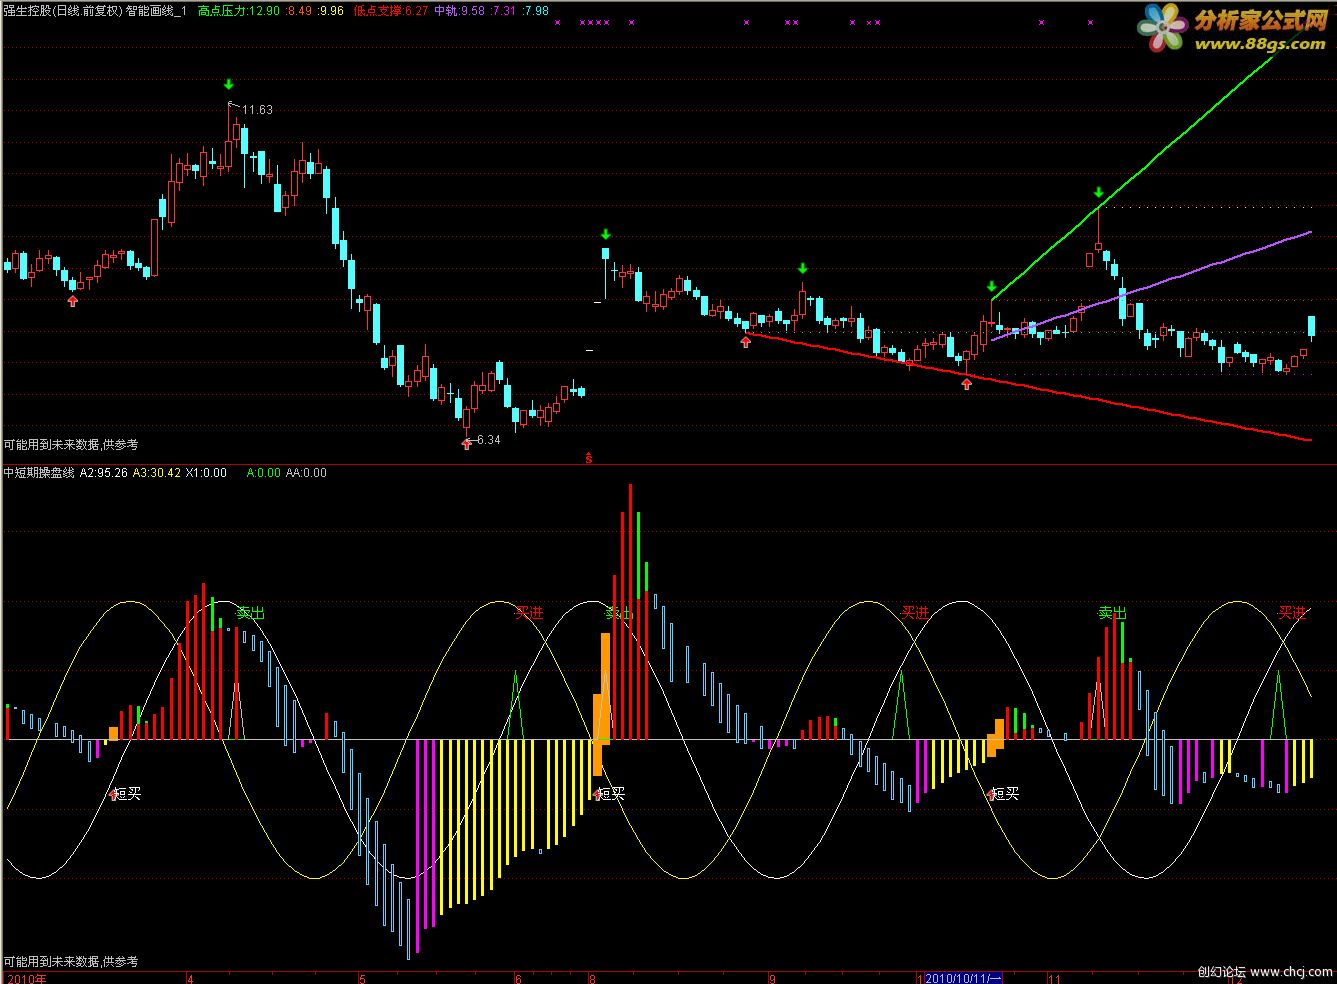Click the tallest red histogram bar in August
The height and width of the screenshot is (984, 1337).
pyautogui.click(x=630, y=612)
